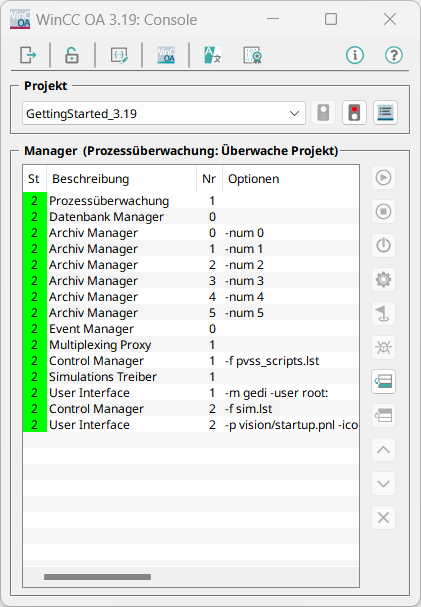
Task: Open the help question mark icon
Action: click(394, 55)
